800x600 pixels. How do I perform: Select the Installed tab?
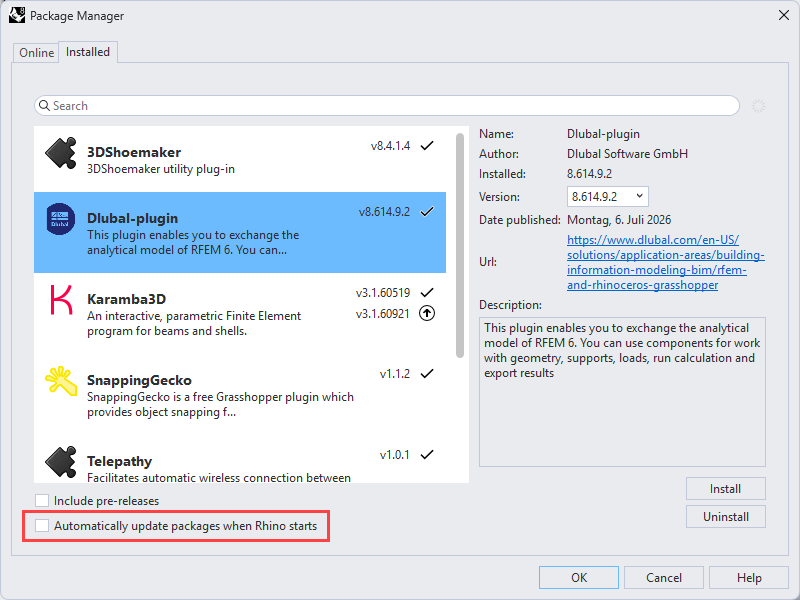88,52
